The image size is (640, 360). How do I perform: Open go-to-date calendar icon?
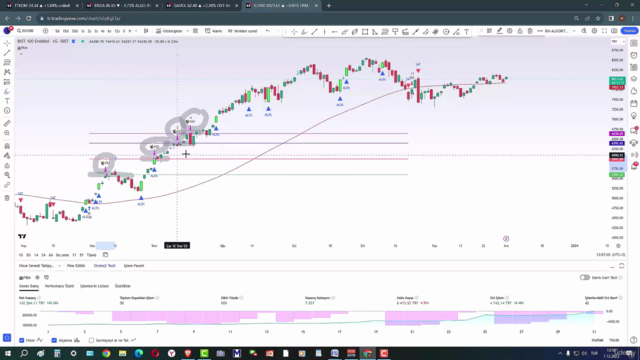pyautogui.click(x=105, y=255)
